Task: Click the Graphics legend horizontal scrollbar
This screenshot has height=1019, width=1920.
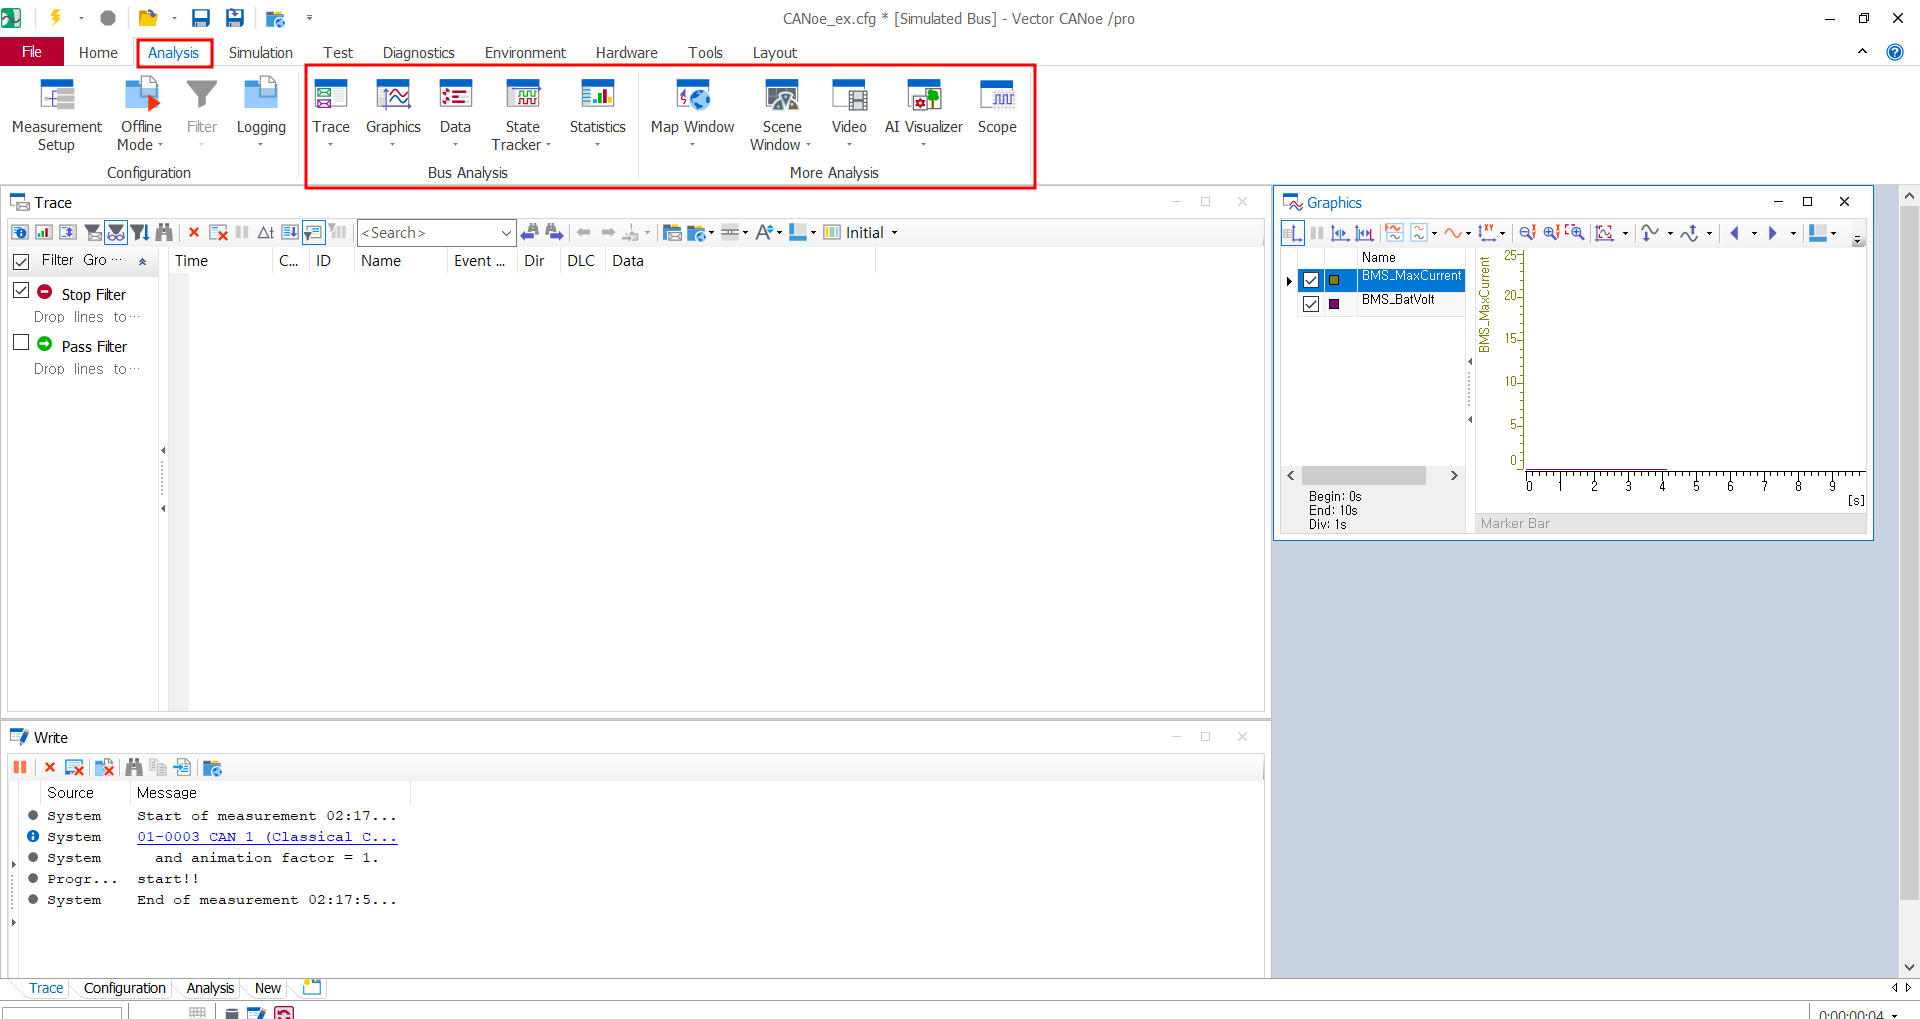Action: 1372,476
